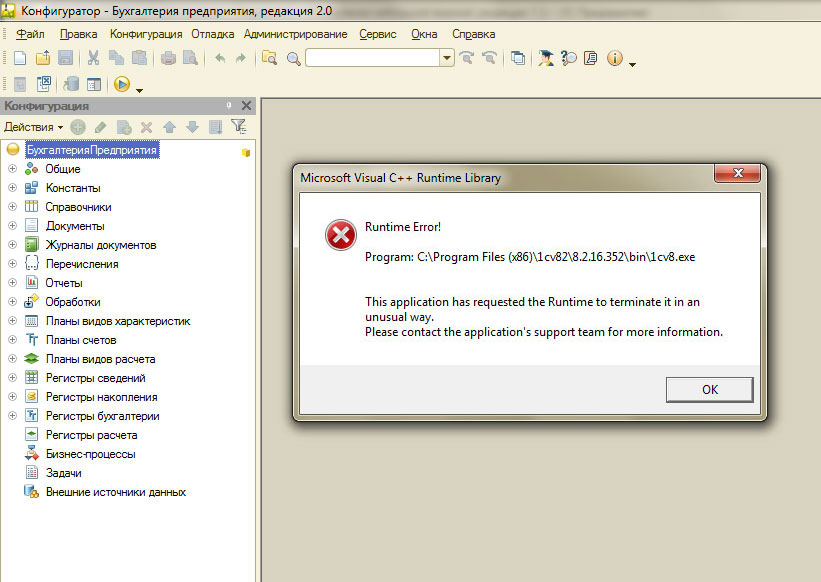The height and width of the screenshot is (582, 821).
Task: Click the Delete object X icon
Action: pos(147,127)
